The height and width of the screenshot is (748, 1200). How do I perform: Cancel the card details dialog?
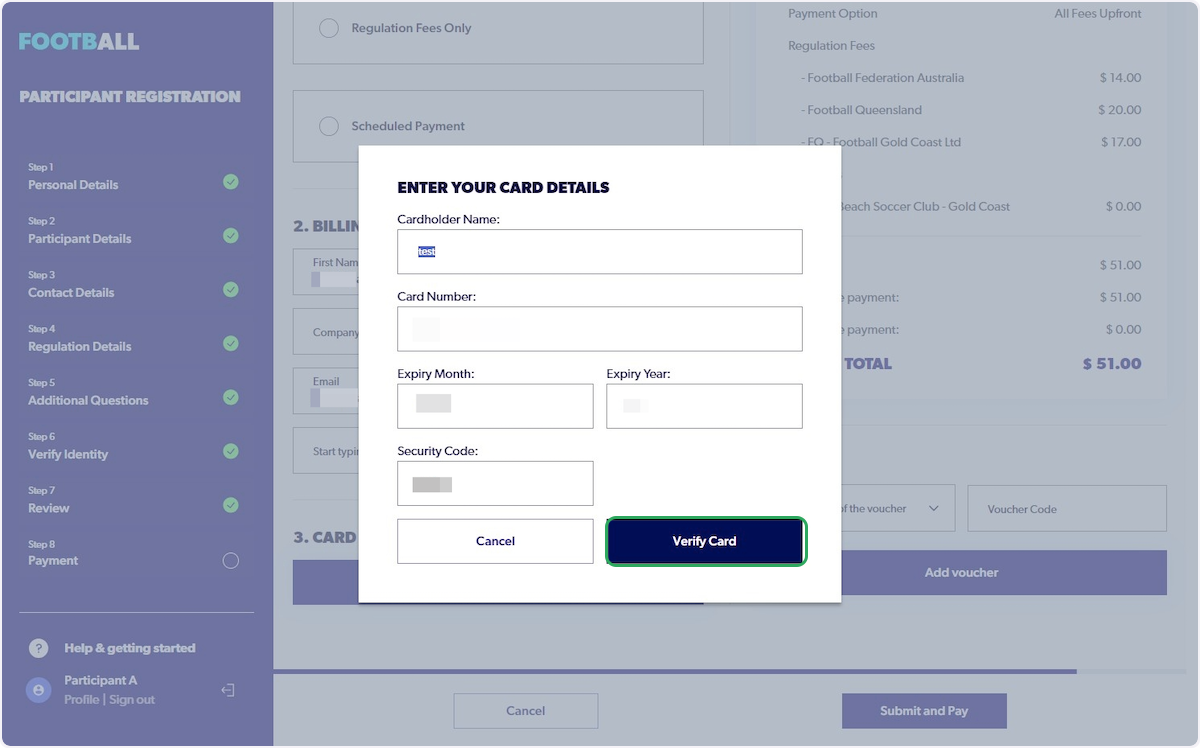[x=495, y=541]
